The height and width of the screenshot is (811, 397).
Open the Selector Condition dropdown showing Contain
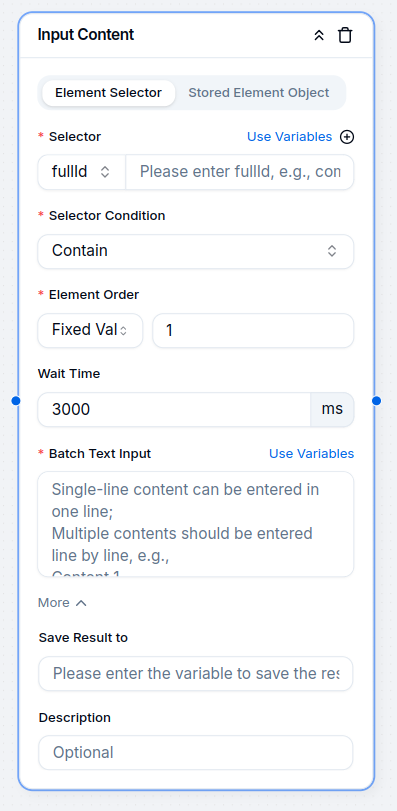(x=196, y=251)
